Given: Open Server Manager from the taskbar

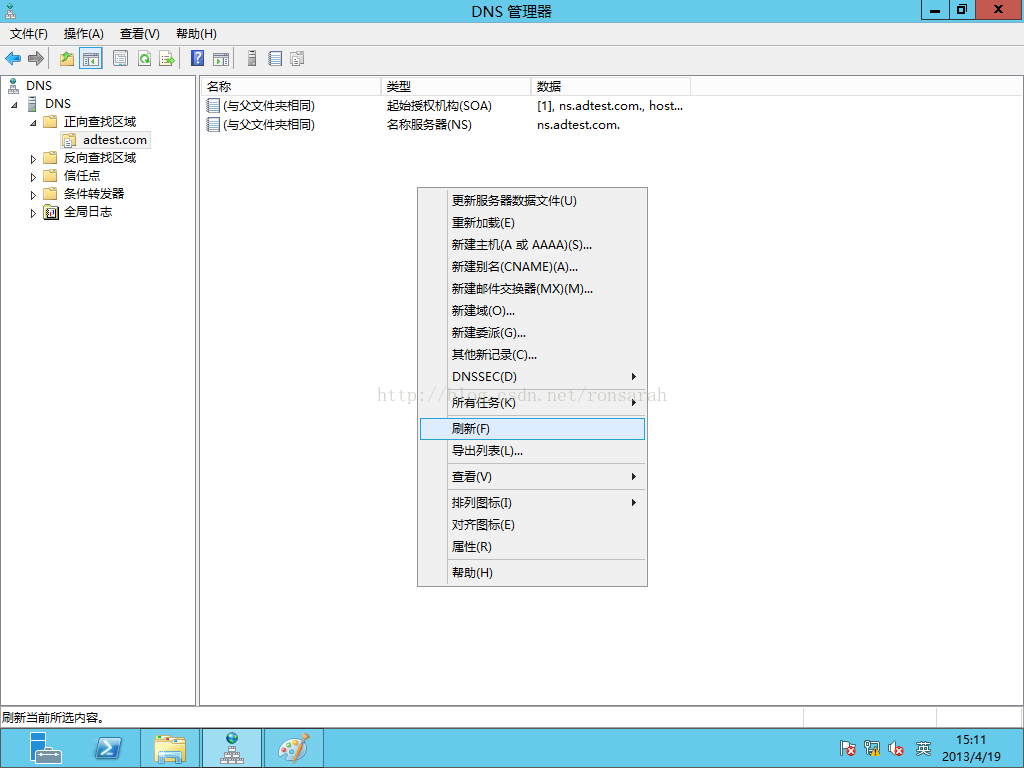Looking at the screenshot, I should (x=44, y=748).
